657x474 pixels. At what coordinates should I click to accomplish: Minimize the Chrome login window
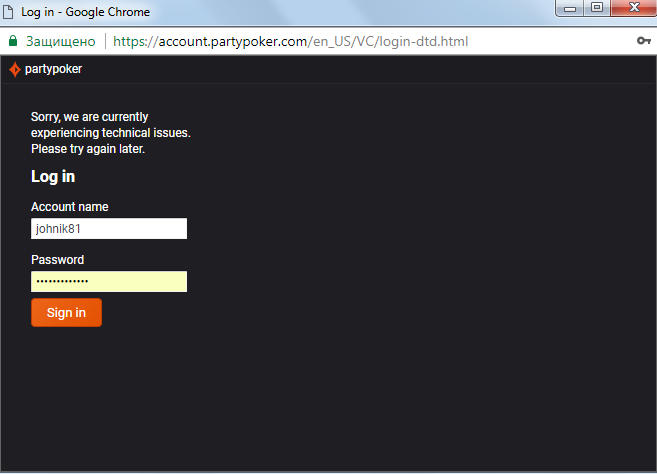point(570,8)
